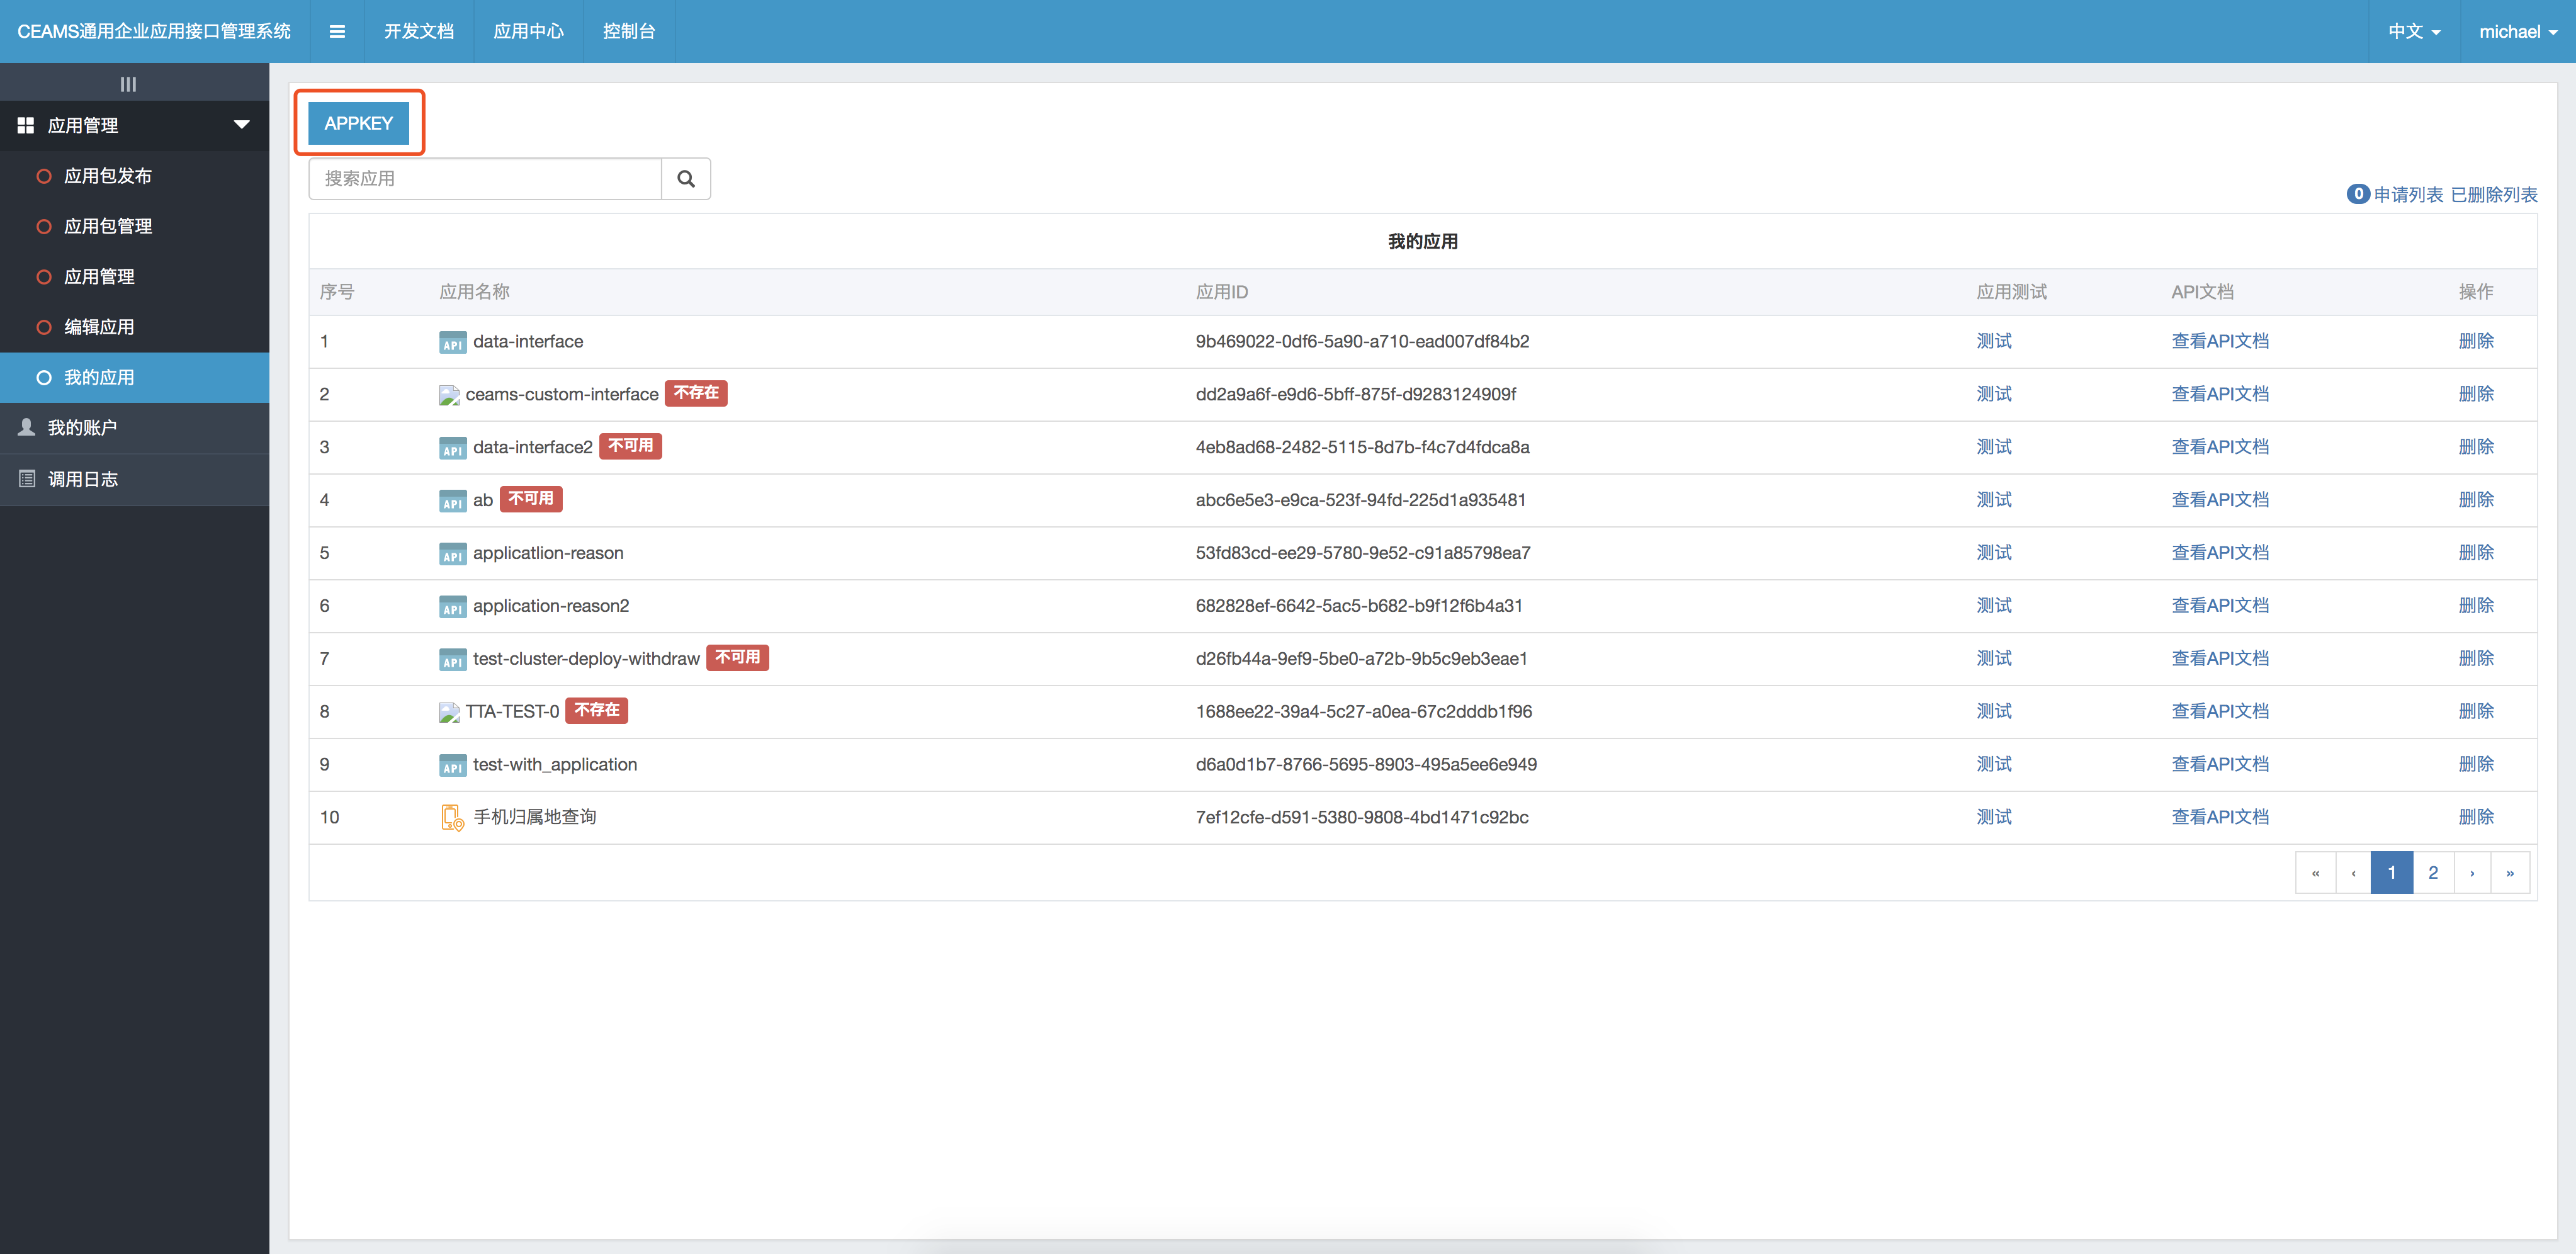Select 编辑应用 in sidebar
Screen dimensions: 2576x1254
click(135, 327)
